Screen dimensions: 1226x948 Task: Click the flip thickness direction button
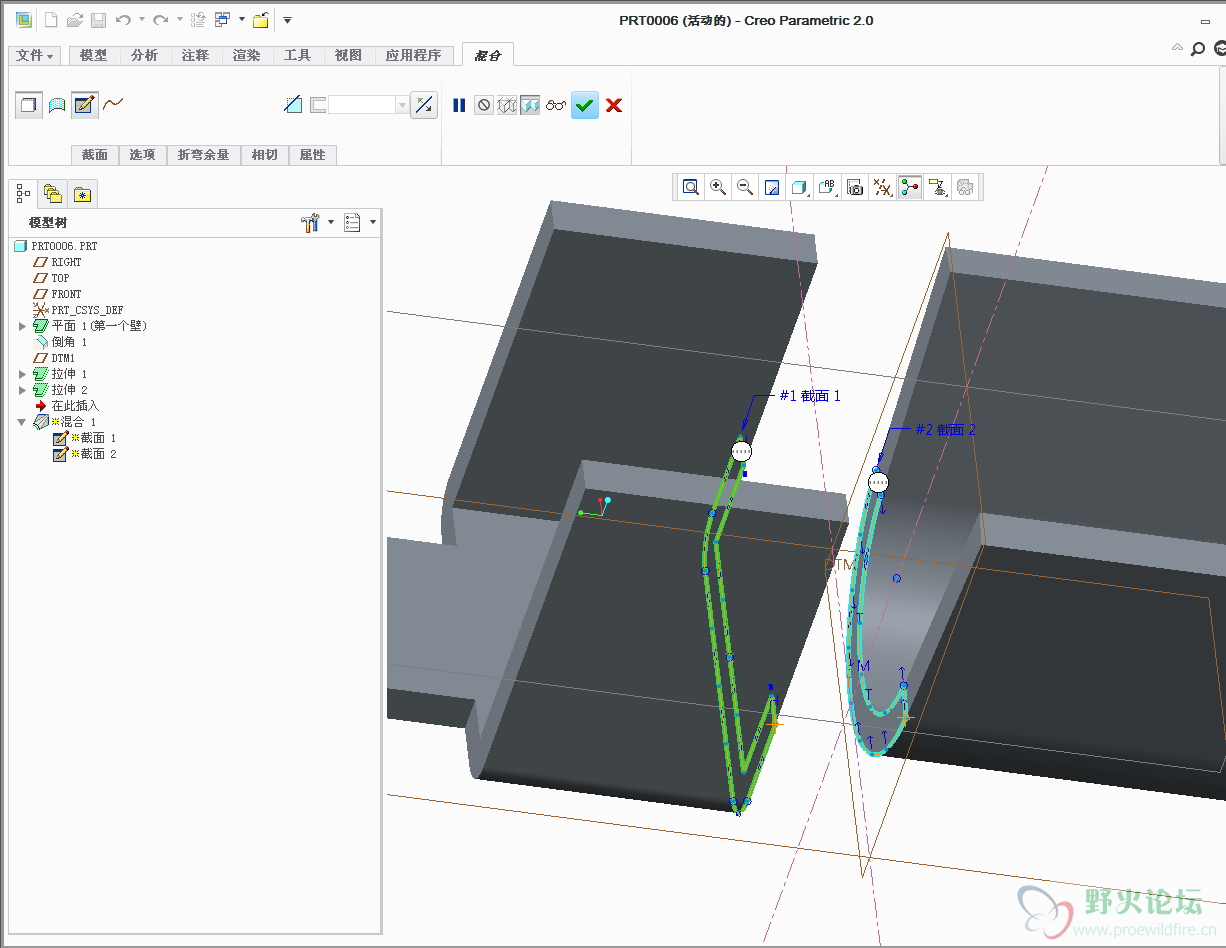(x=424, y=105)
